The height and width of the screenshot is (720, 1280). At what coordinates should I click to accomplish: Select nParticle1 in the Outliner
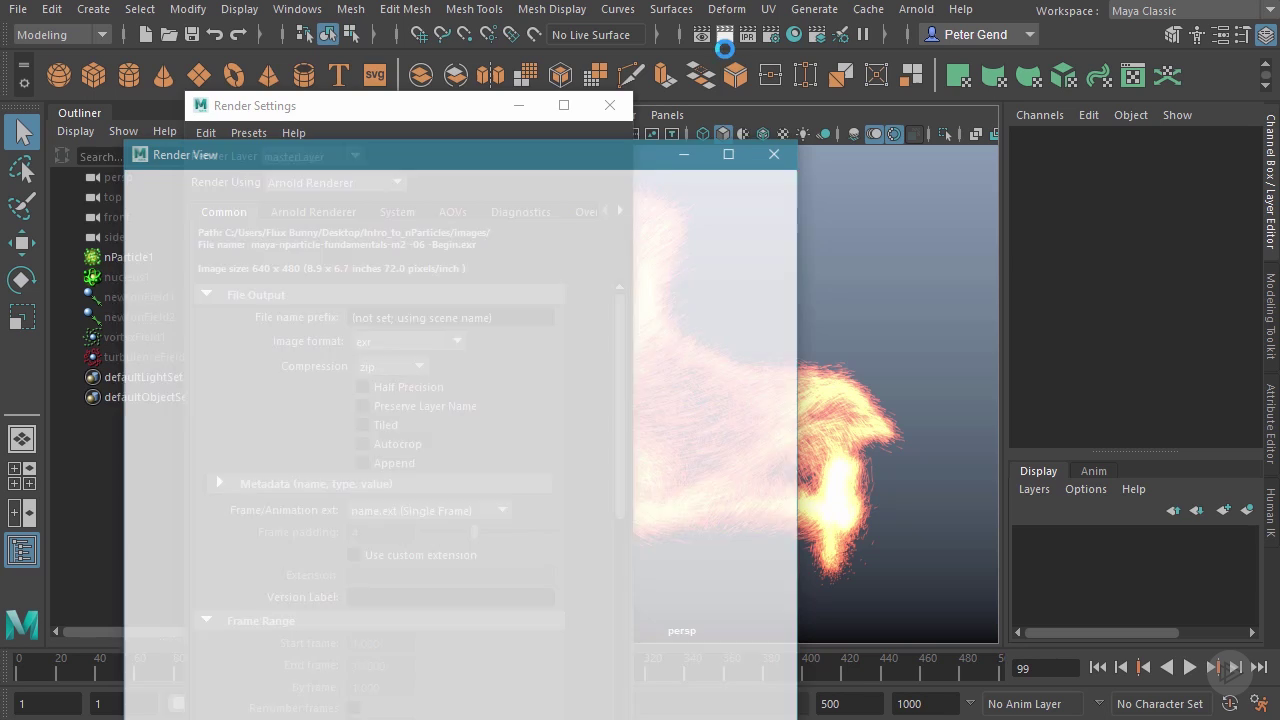point(128,257)
